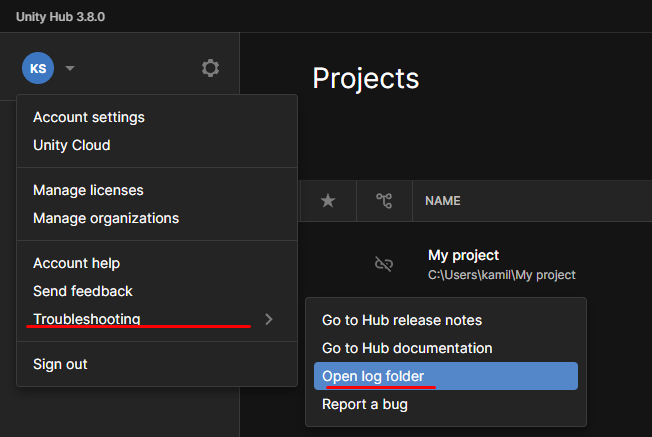
Task: Select Account help
Action: tap(77, 263)
